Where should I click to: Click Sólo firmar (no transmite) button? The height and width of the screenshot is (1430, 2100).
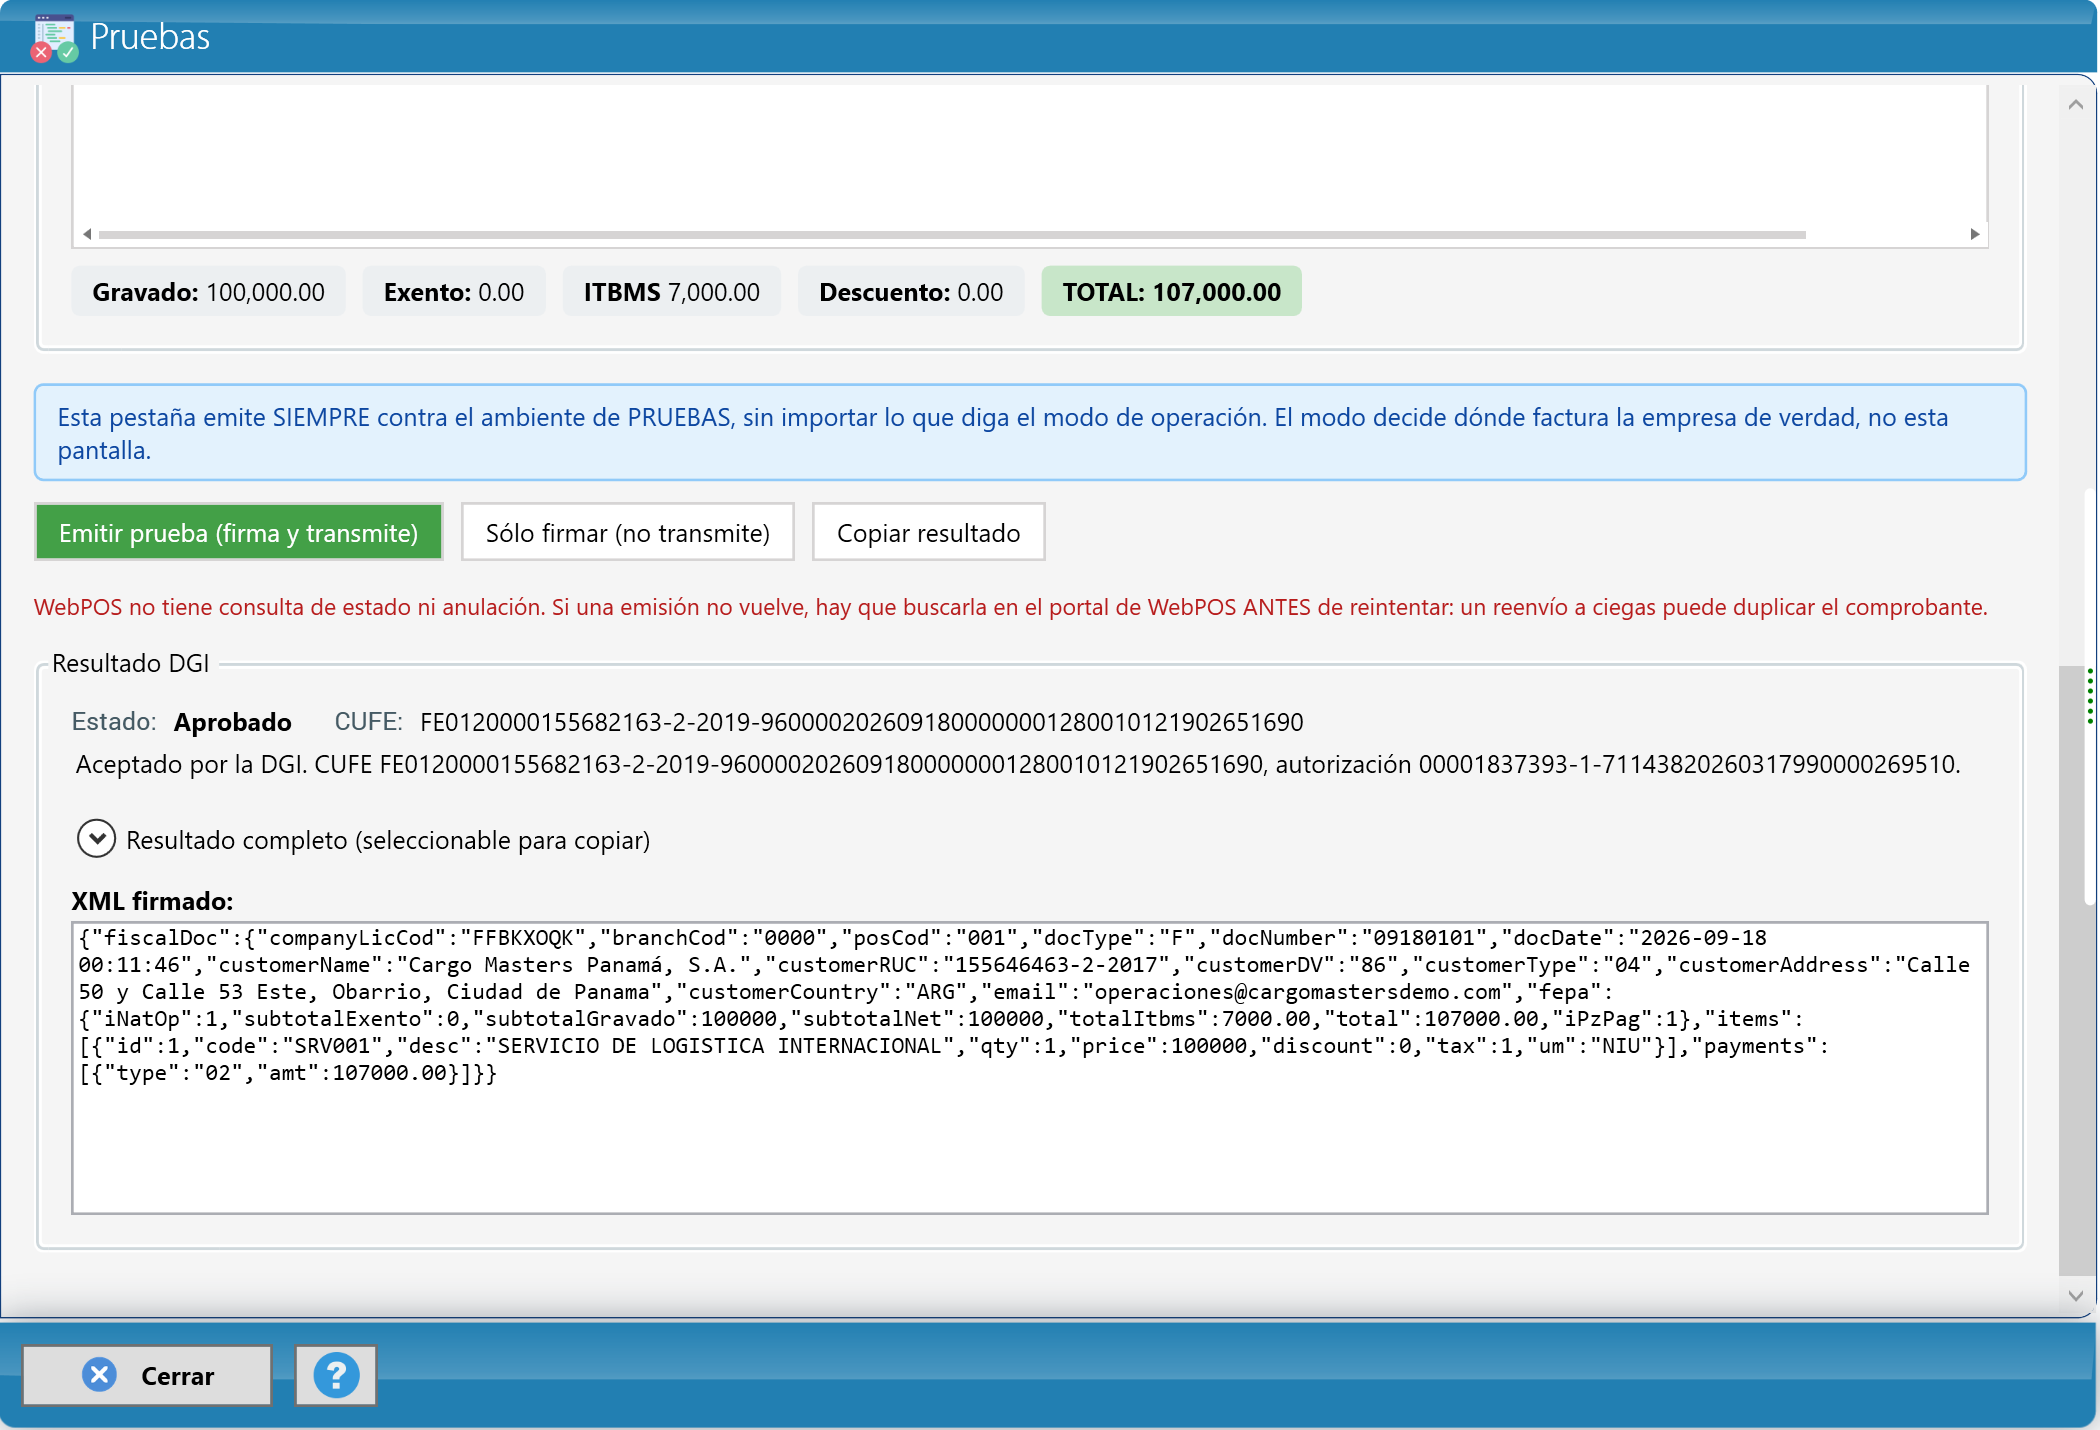(x=628, y=532)
